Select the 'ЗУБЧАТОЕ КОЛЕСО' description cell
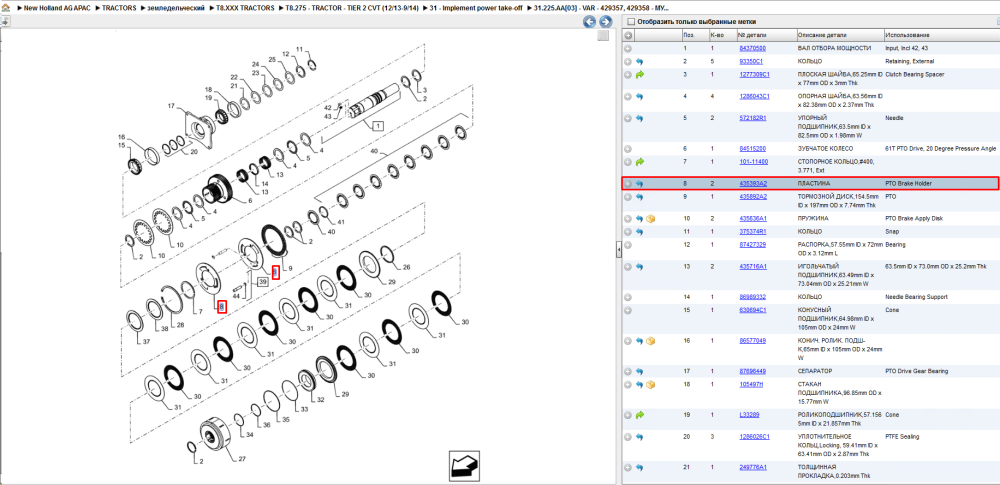 click(x=825, y=149)
